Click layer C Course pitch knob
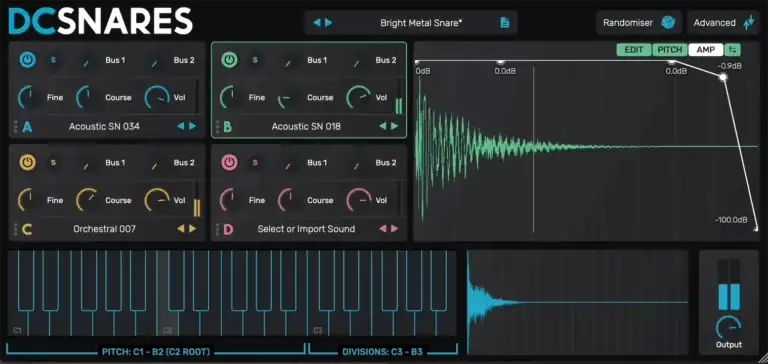 tap(88, 200)
